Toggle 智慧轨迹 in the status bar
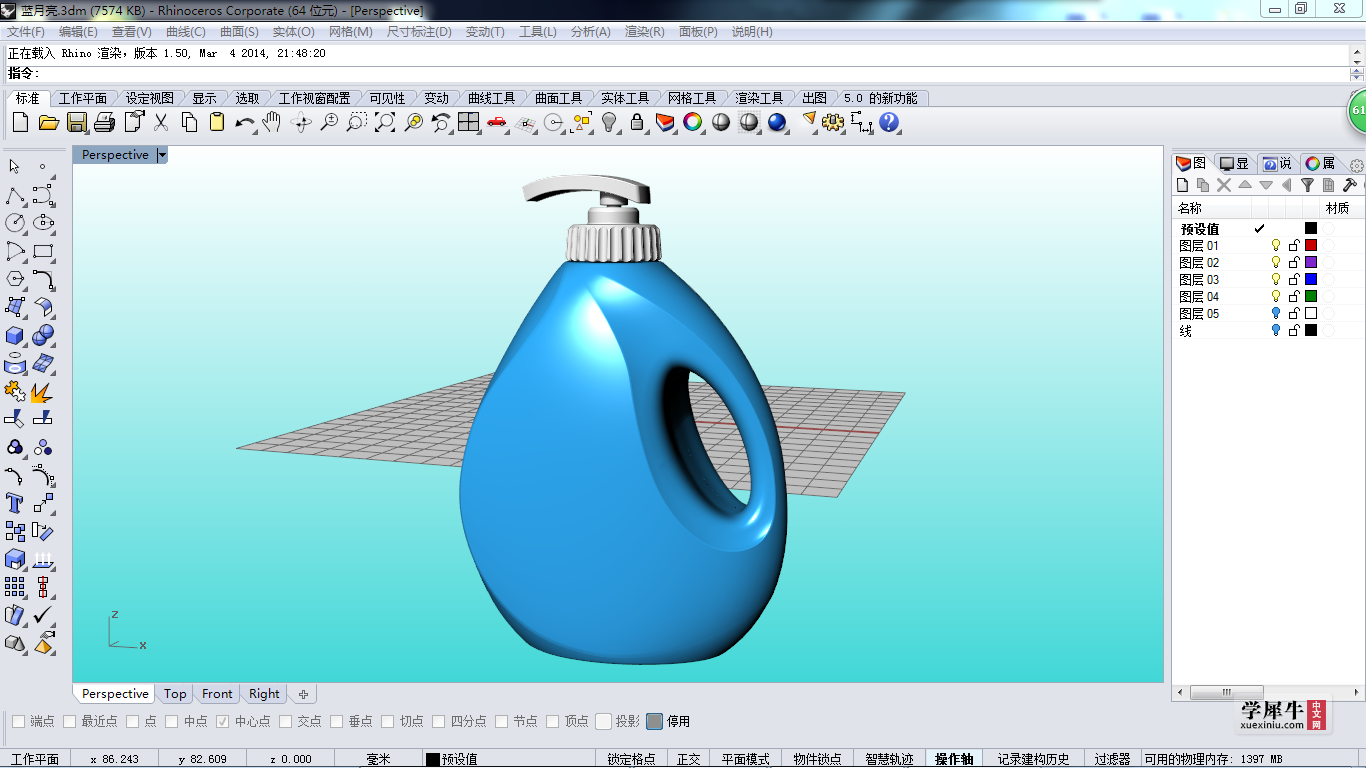Image resolution: width=1366 pixels, height=768 pixels. [889, 759]
